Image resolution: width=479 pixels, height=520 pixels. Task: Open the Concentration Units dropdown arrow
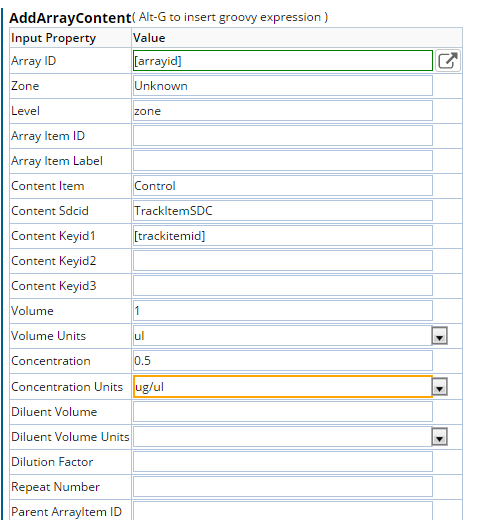coord(439,387)
